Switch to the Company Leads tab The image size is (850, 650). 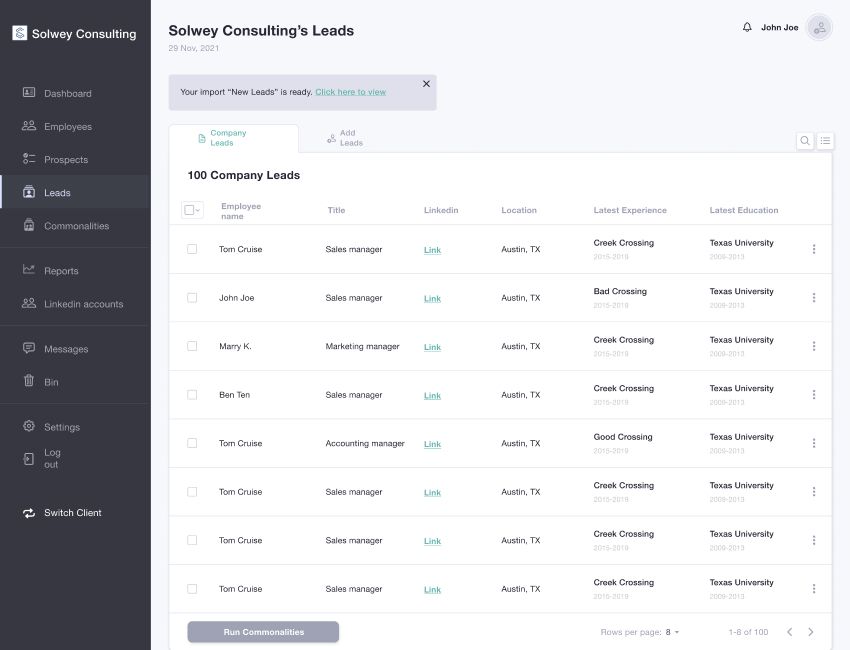coord(234,138)
